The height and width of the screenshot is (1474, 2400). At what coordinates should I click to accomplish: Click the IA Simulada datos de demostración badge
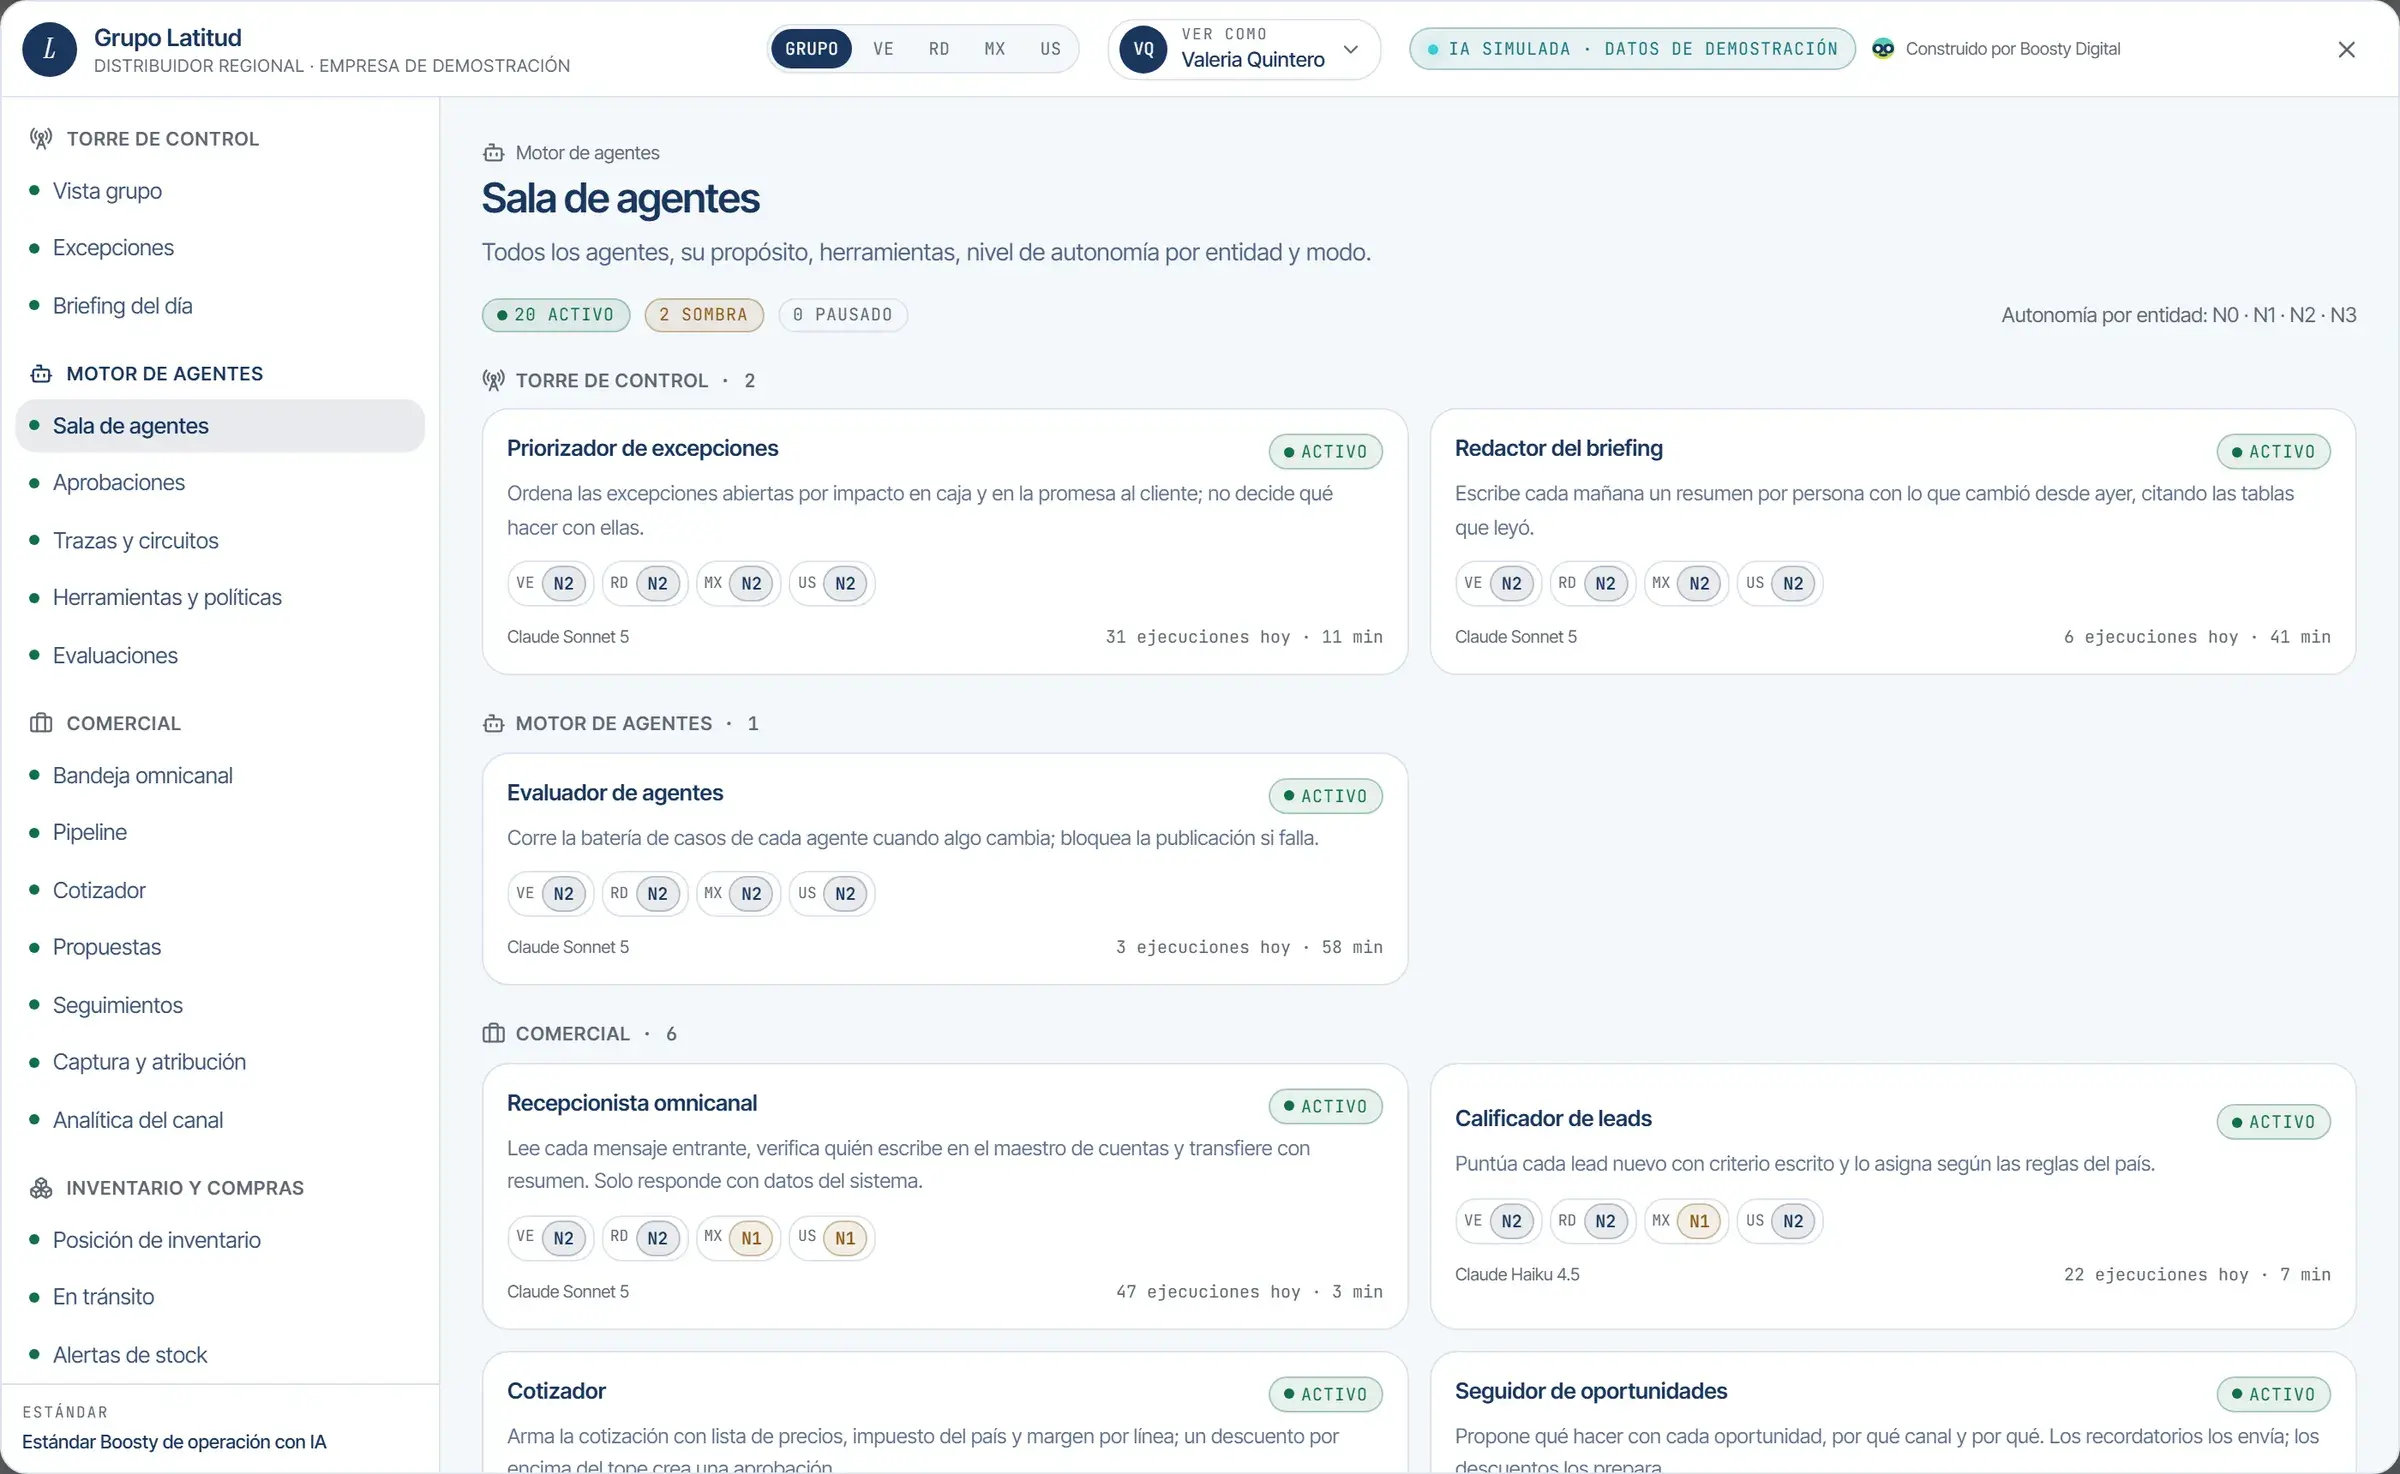(x=1632, y=49)
